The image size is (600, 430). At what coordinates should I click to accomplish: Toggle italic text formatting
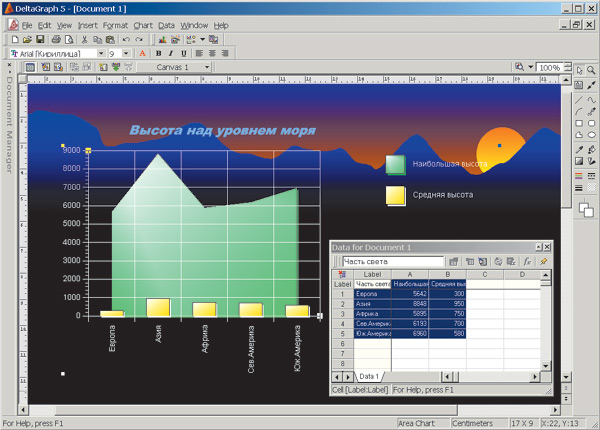click(x=171, y=53)
